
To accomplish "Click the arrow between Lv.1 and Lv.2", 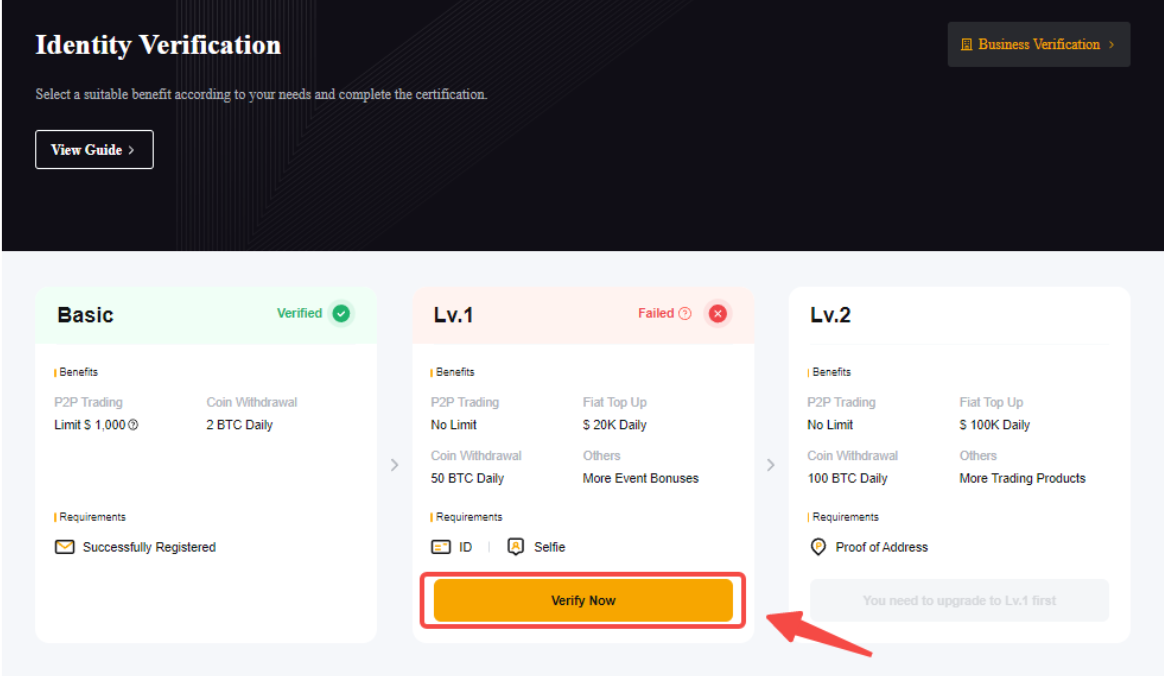I will 770,465.
